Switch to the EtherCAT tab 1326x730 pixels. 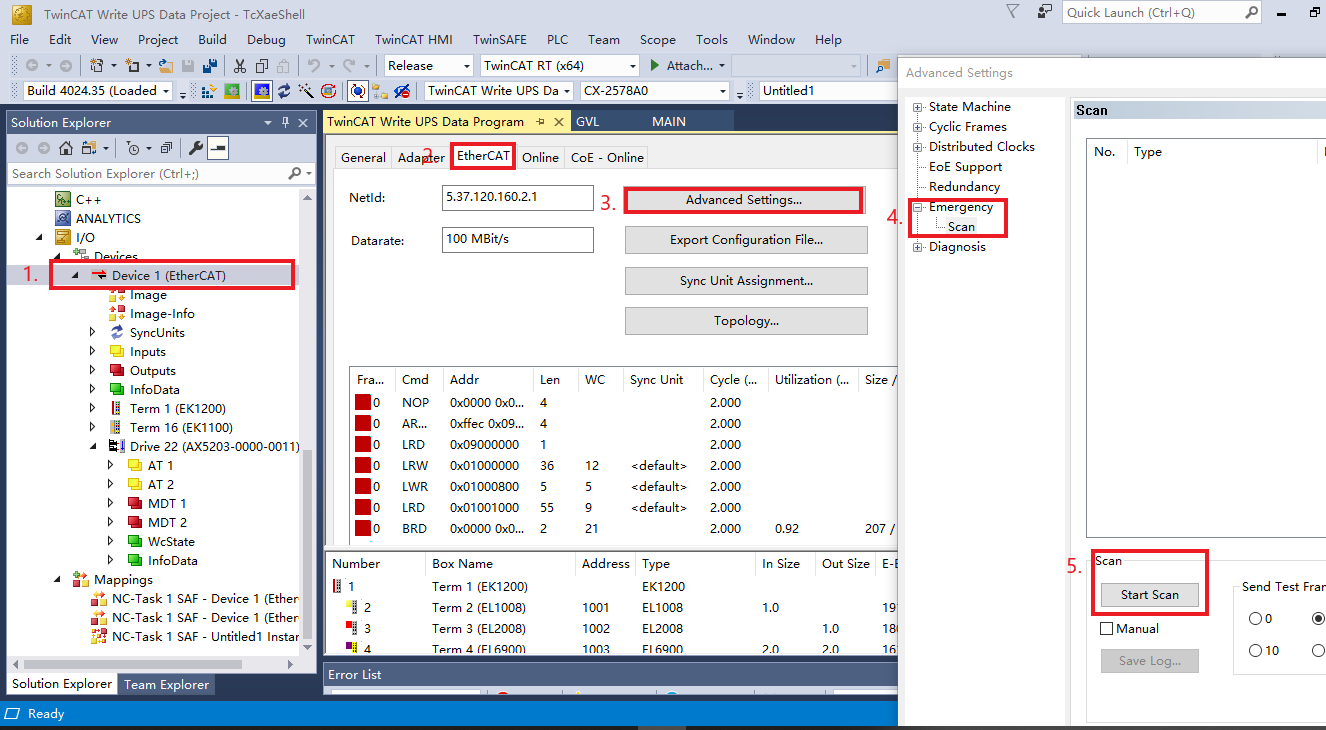tap(483, 157)
